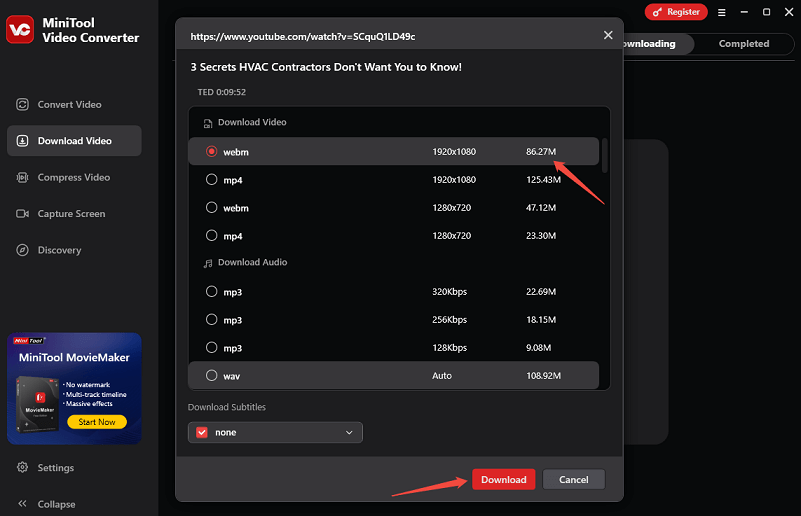Select the mp4 1920x1080 radio button

211,179
